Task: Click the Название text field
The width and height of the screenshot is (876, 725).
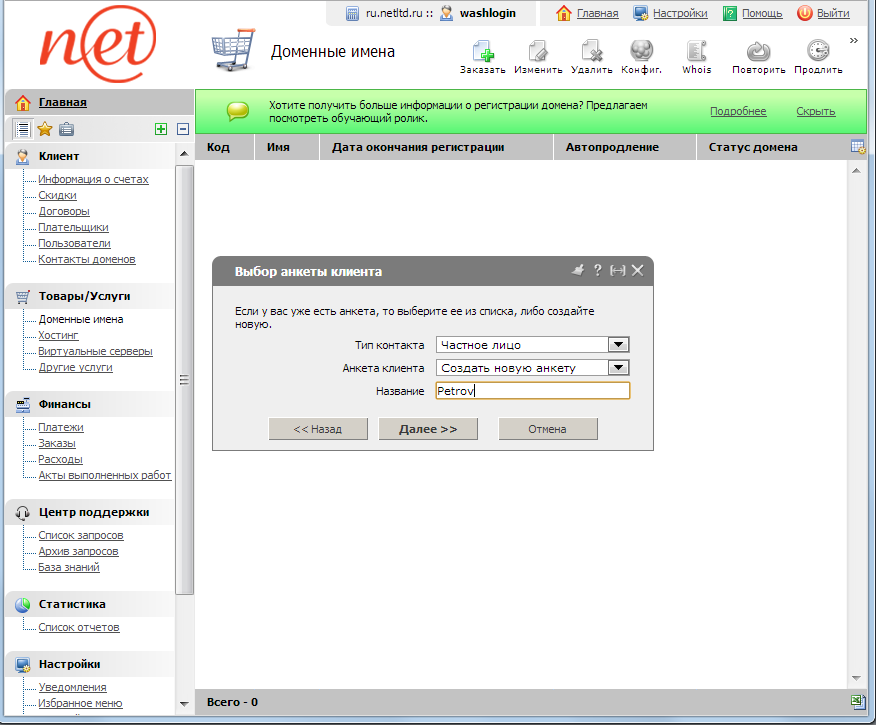Action: [532, 391]
